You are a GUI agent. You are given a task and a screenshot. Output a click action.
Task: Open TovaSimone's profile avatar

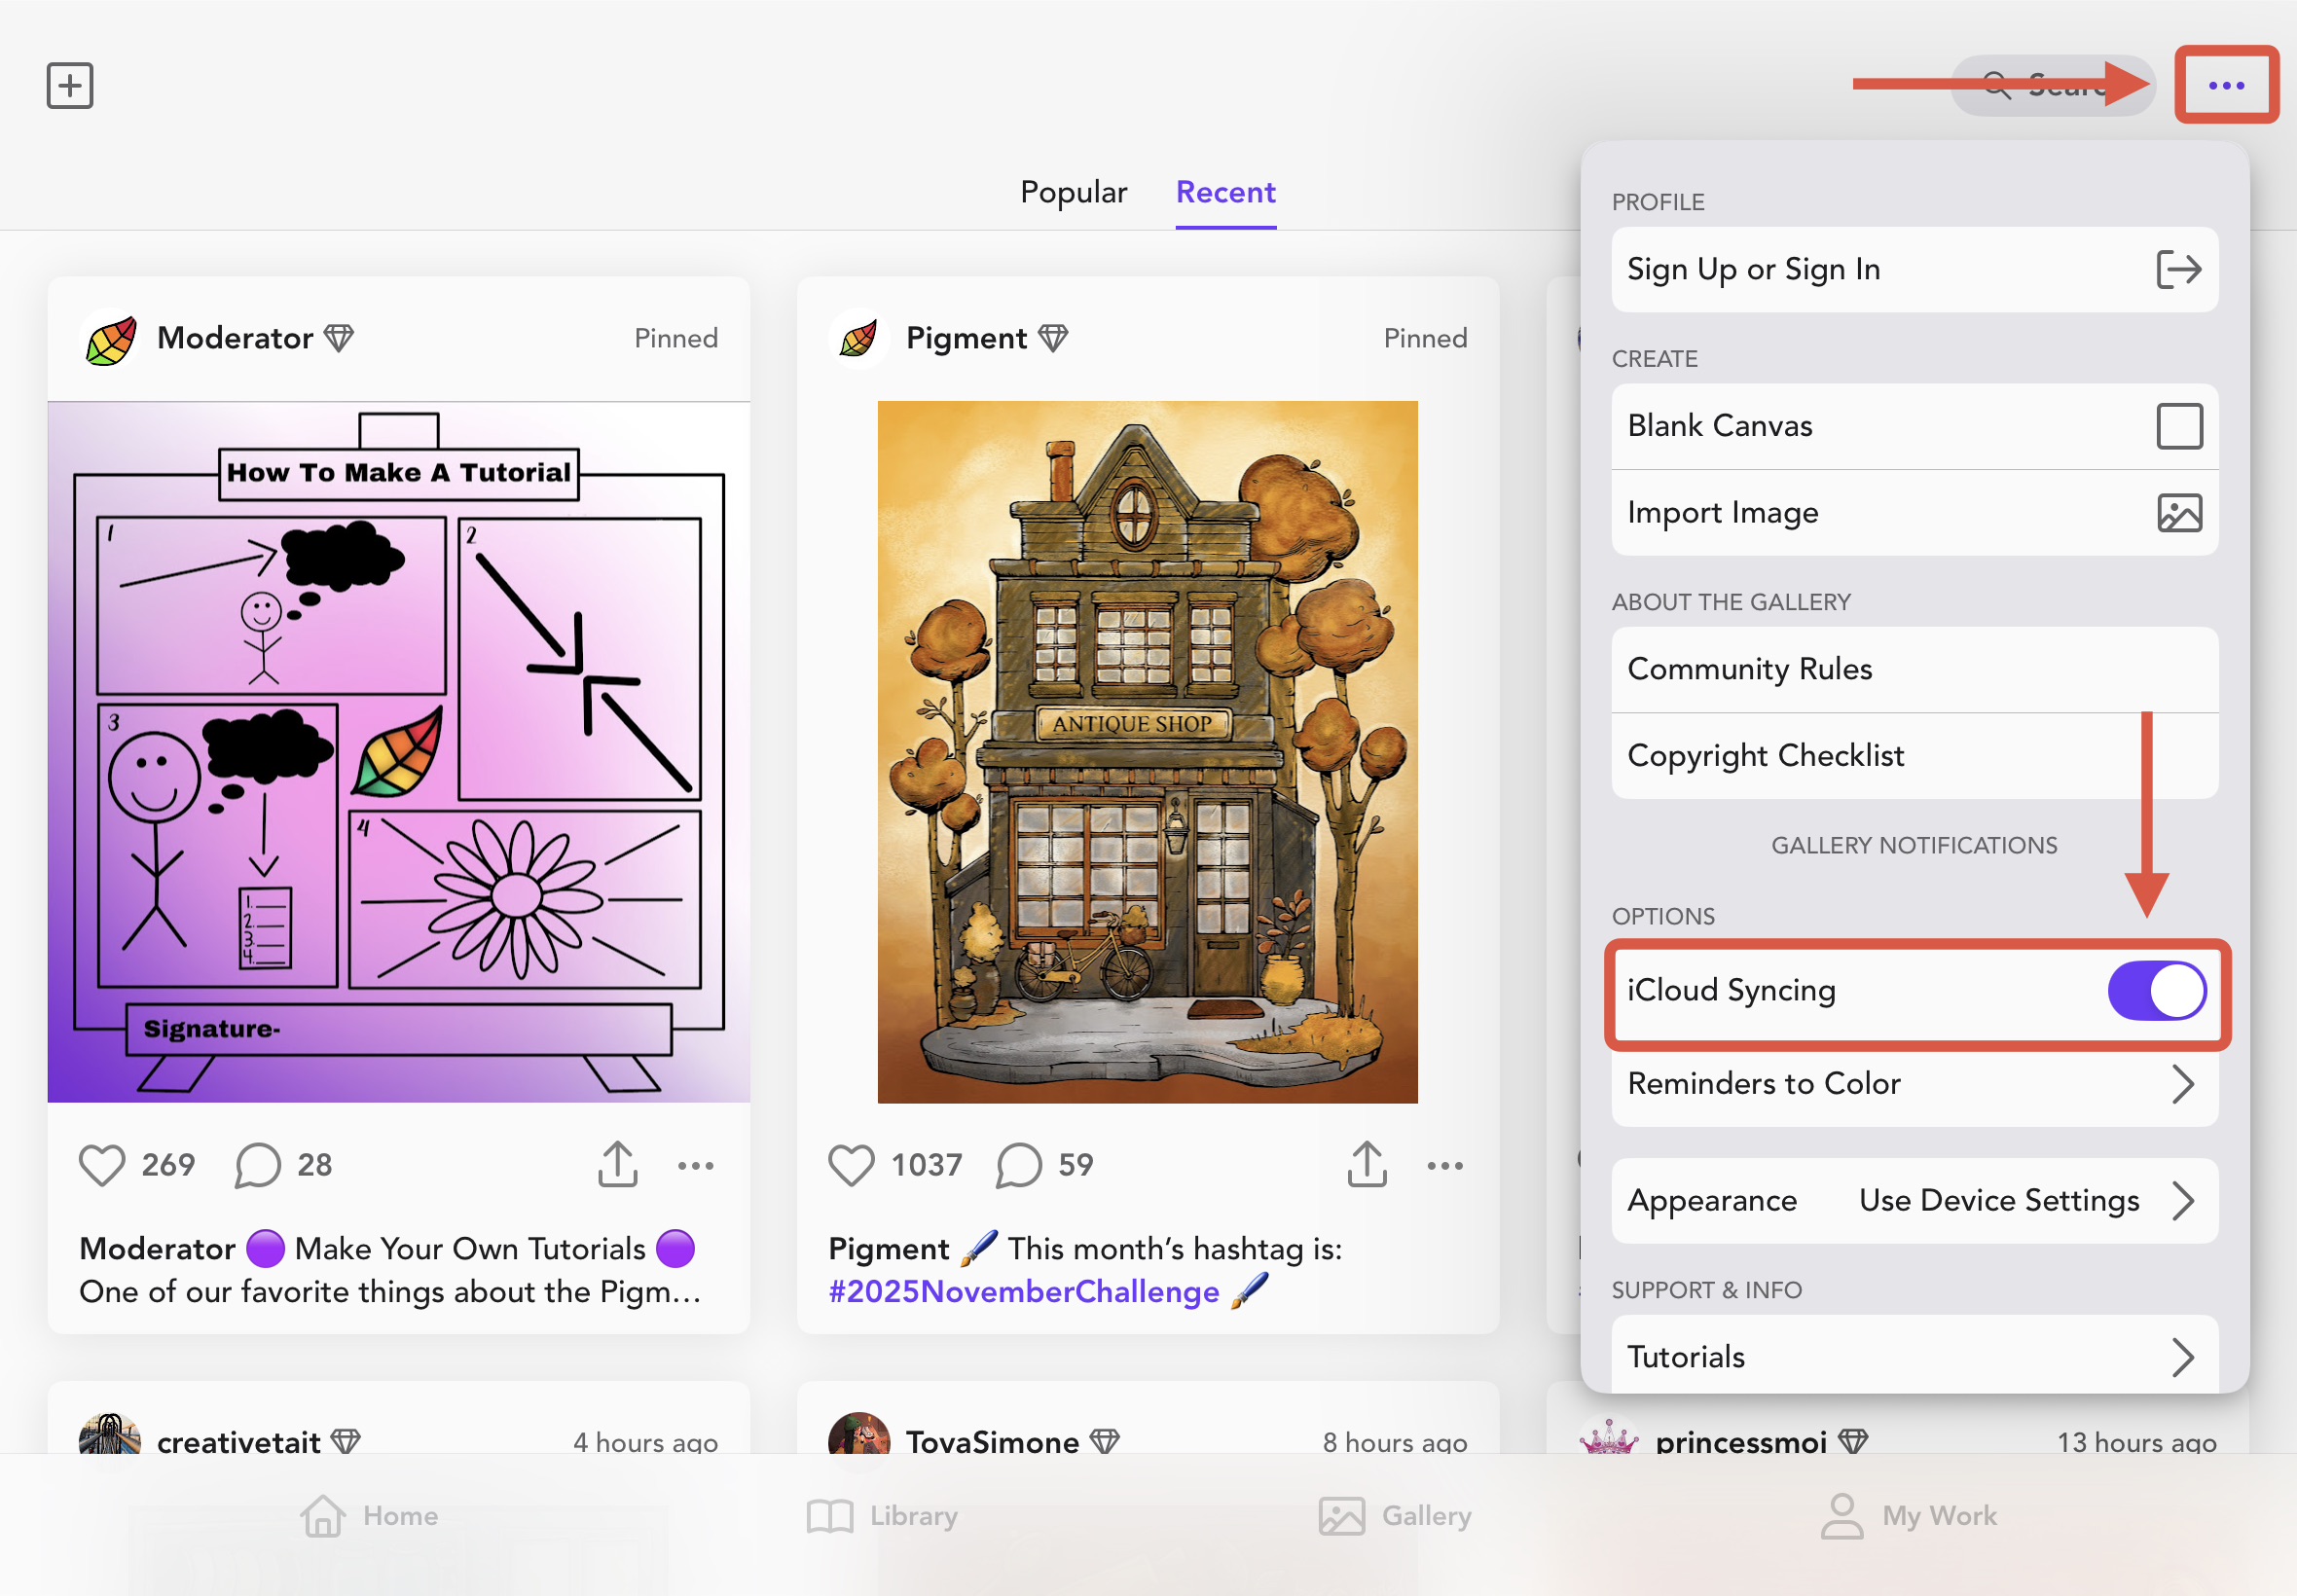tap(858, 1433)
